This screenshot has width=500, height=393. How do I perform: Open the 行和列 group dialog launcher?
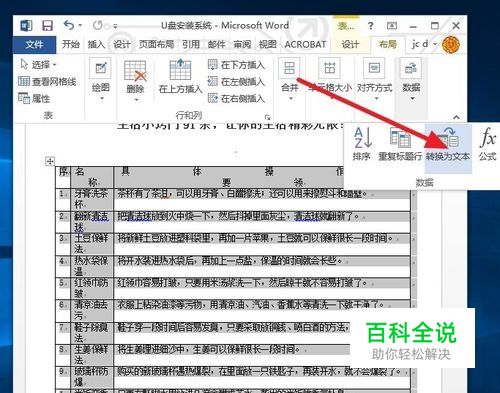267,117
